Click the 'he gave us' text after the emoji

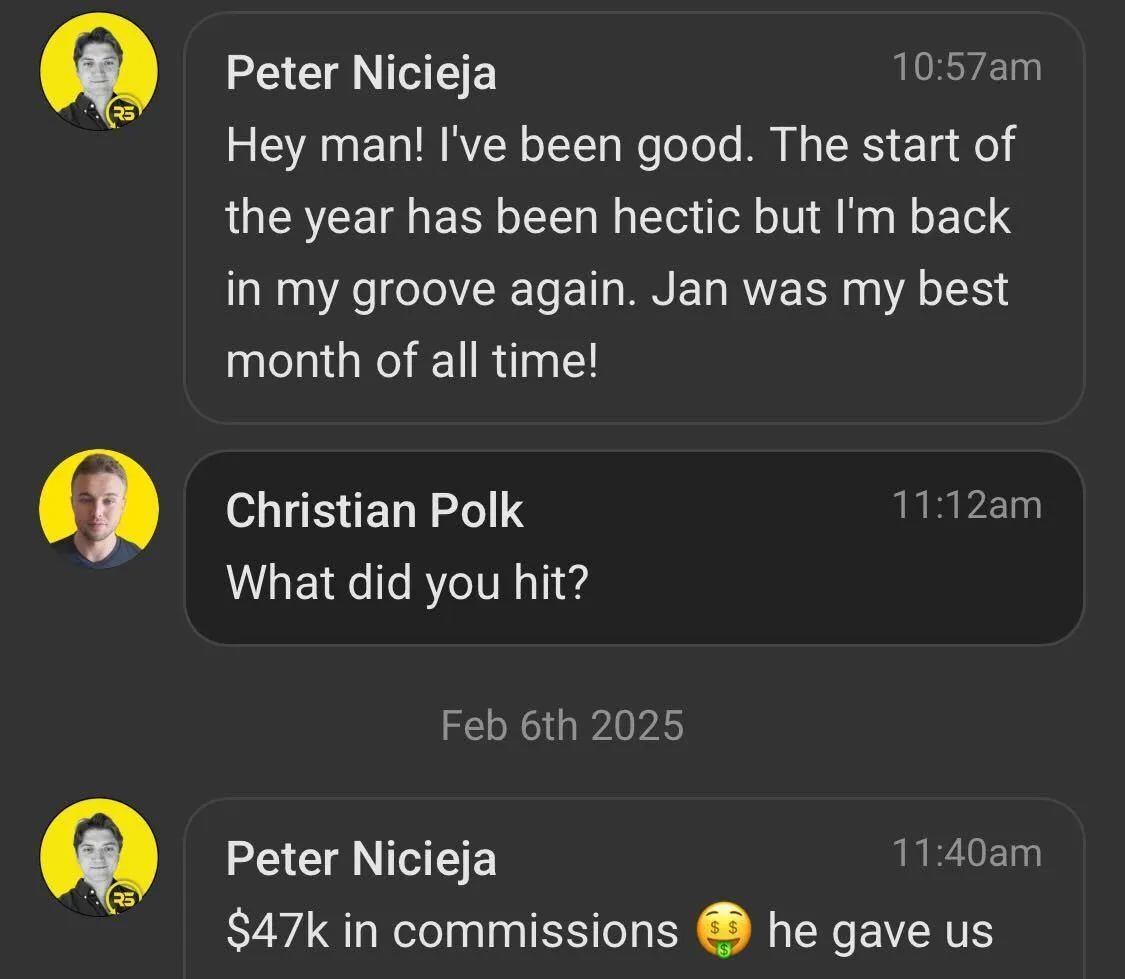pyautogui.click(x=880, y=932)
